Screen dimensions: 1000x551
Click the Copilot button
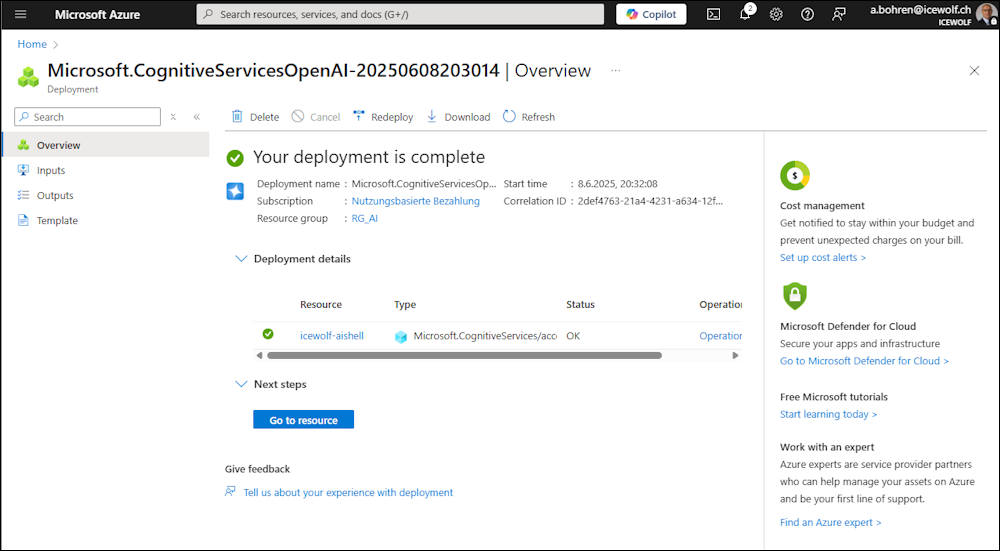click(651, 14)
